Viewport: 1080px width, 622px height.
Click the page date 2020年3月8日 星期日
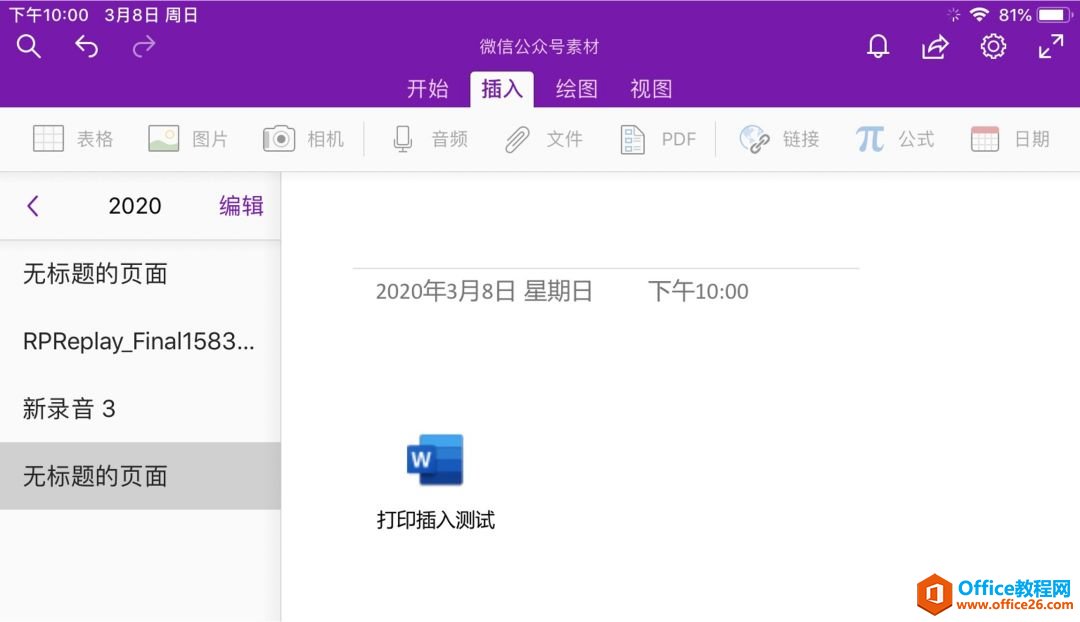point(484,291)
